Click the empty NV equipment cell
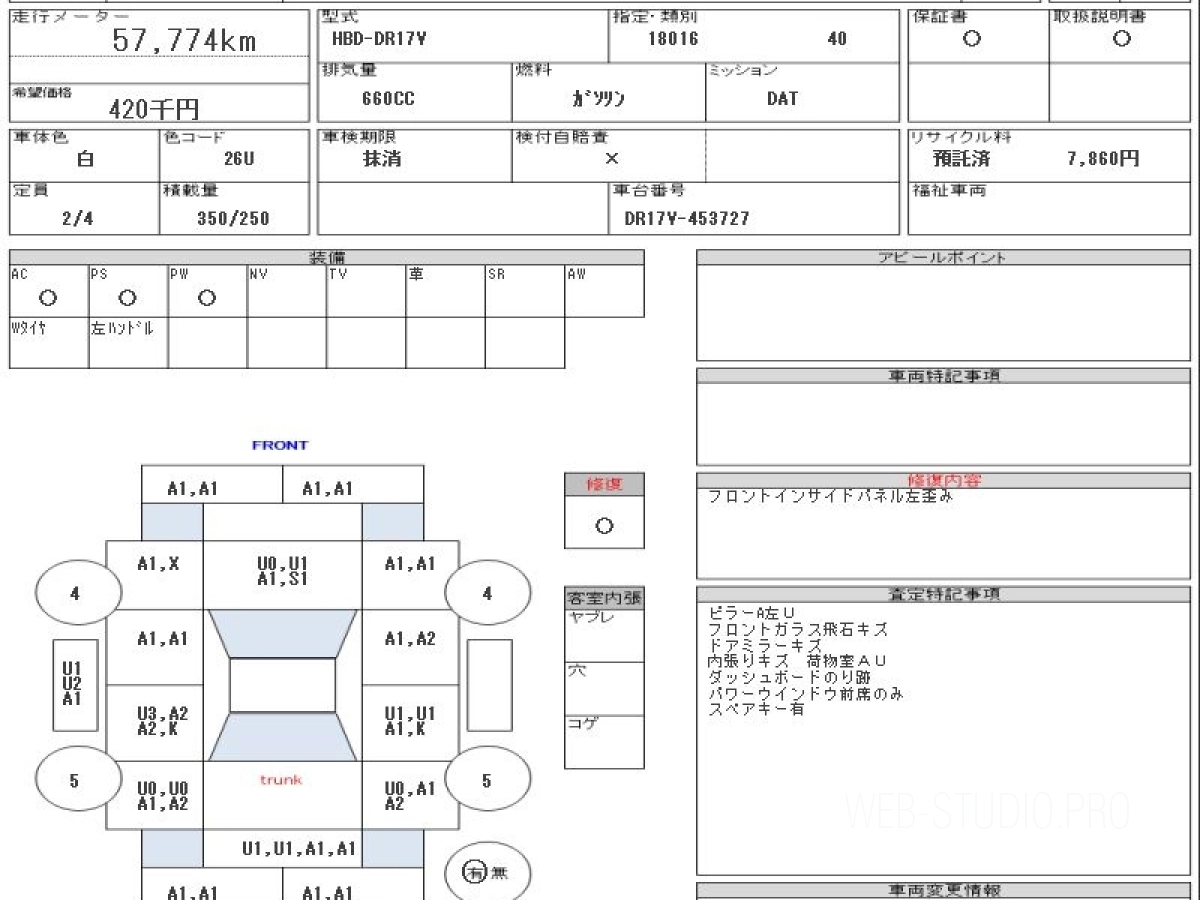 coord(287,291)
